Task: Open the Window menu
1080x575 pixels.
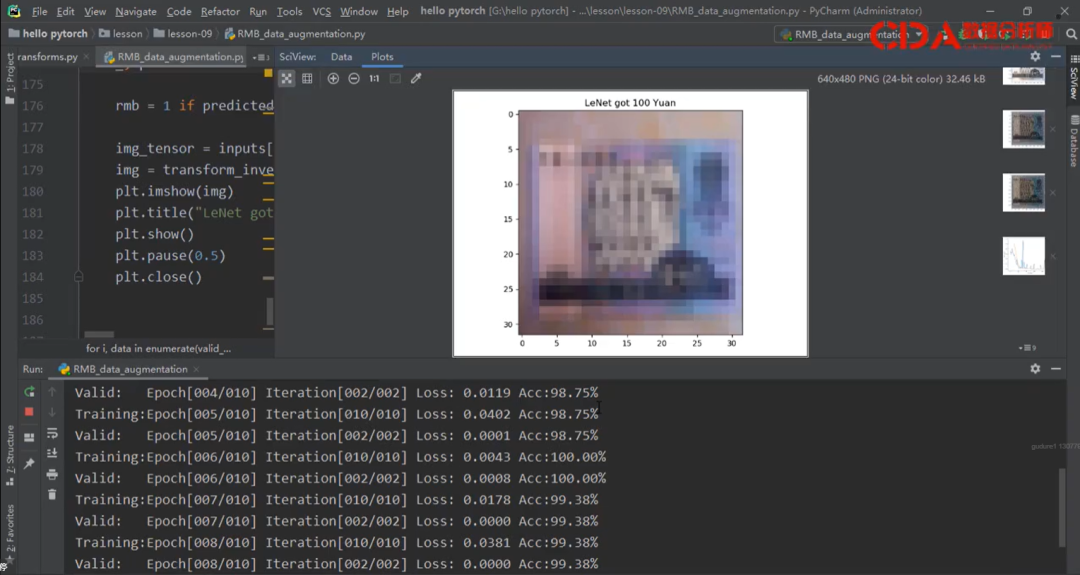Action: point(359,12)
